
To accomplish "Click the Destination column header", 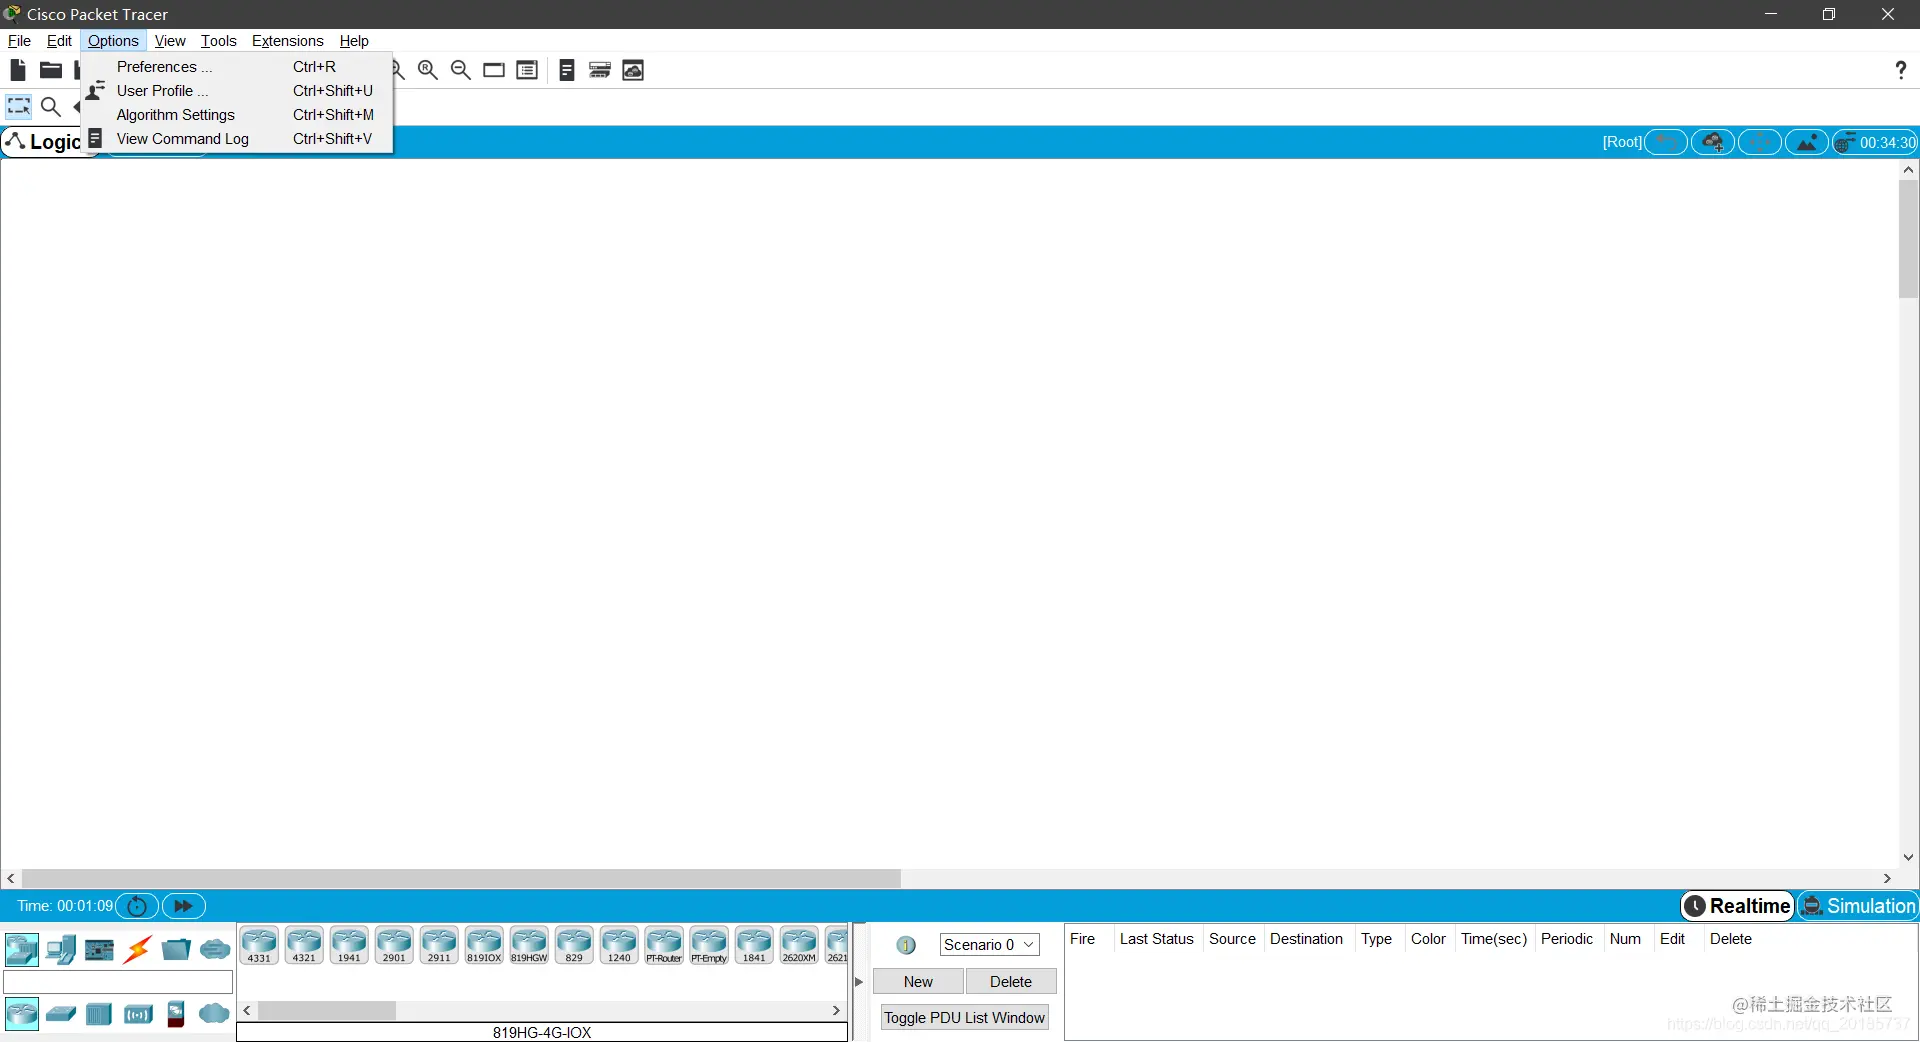I will 1306,939.
